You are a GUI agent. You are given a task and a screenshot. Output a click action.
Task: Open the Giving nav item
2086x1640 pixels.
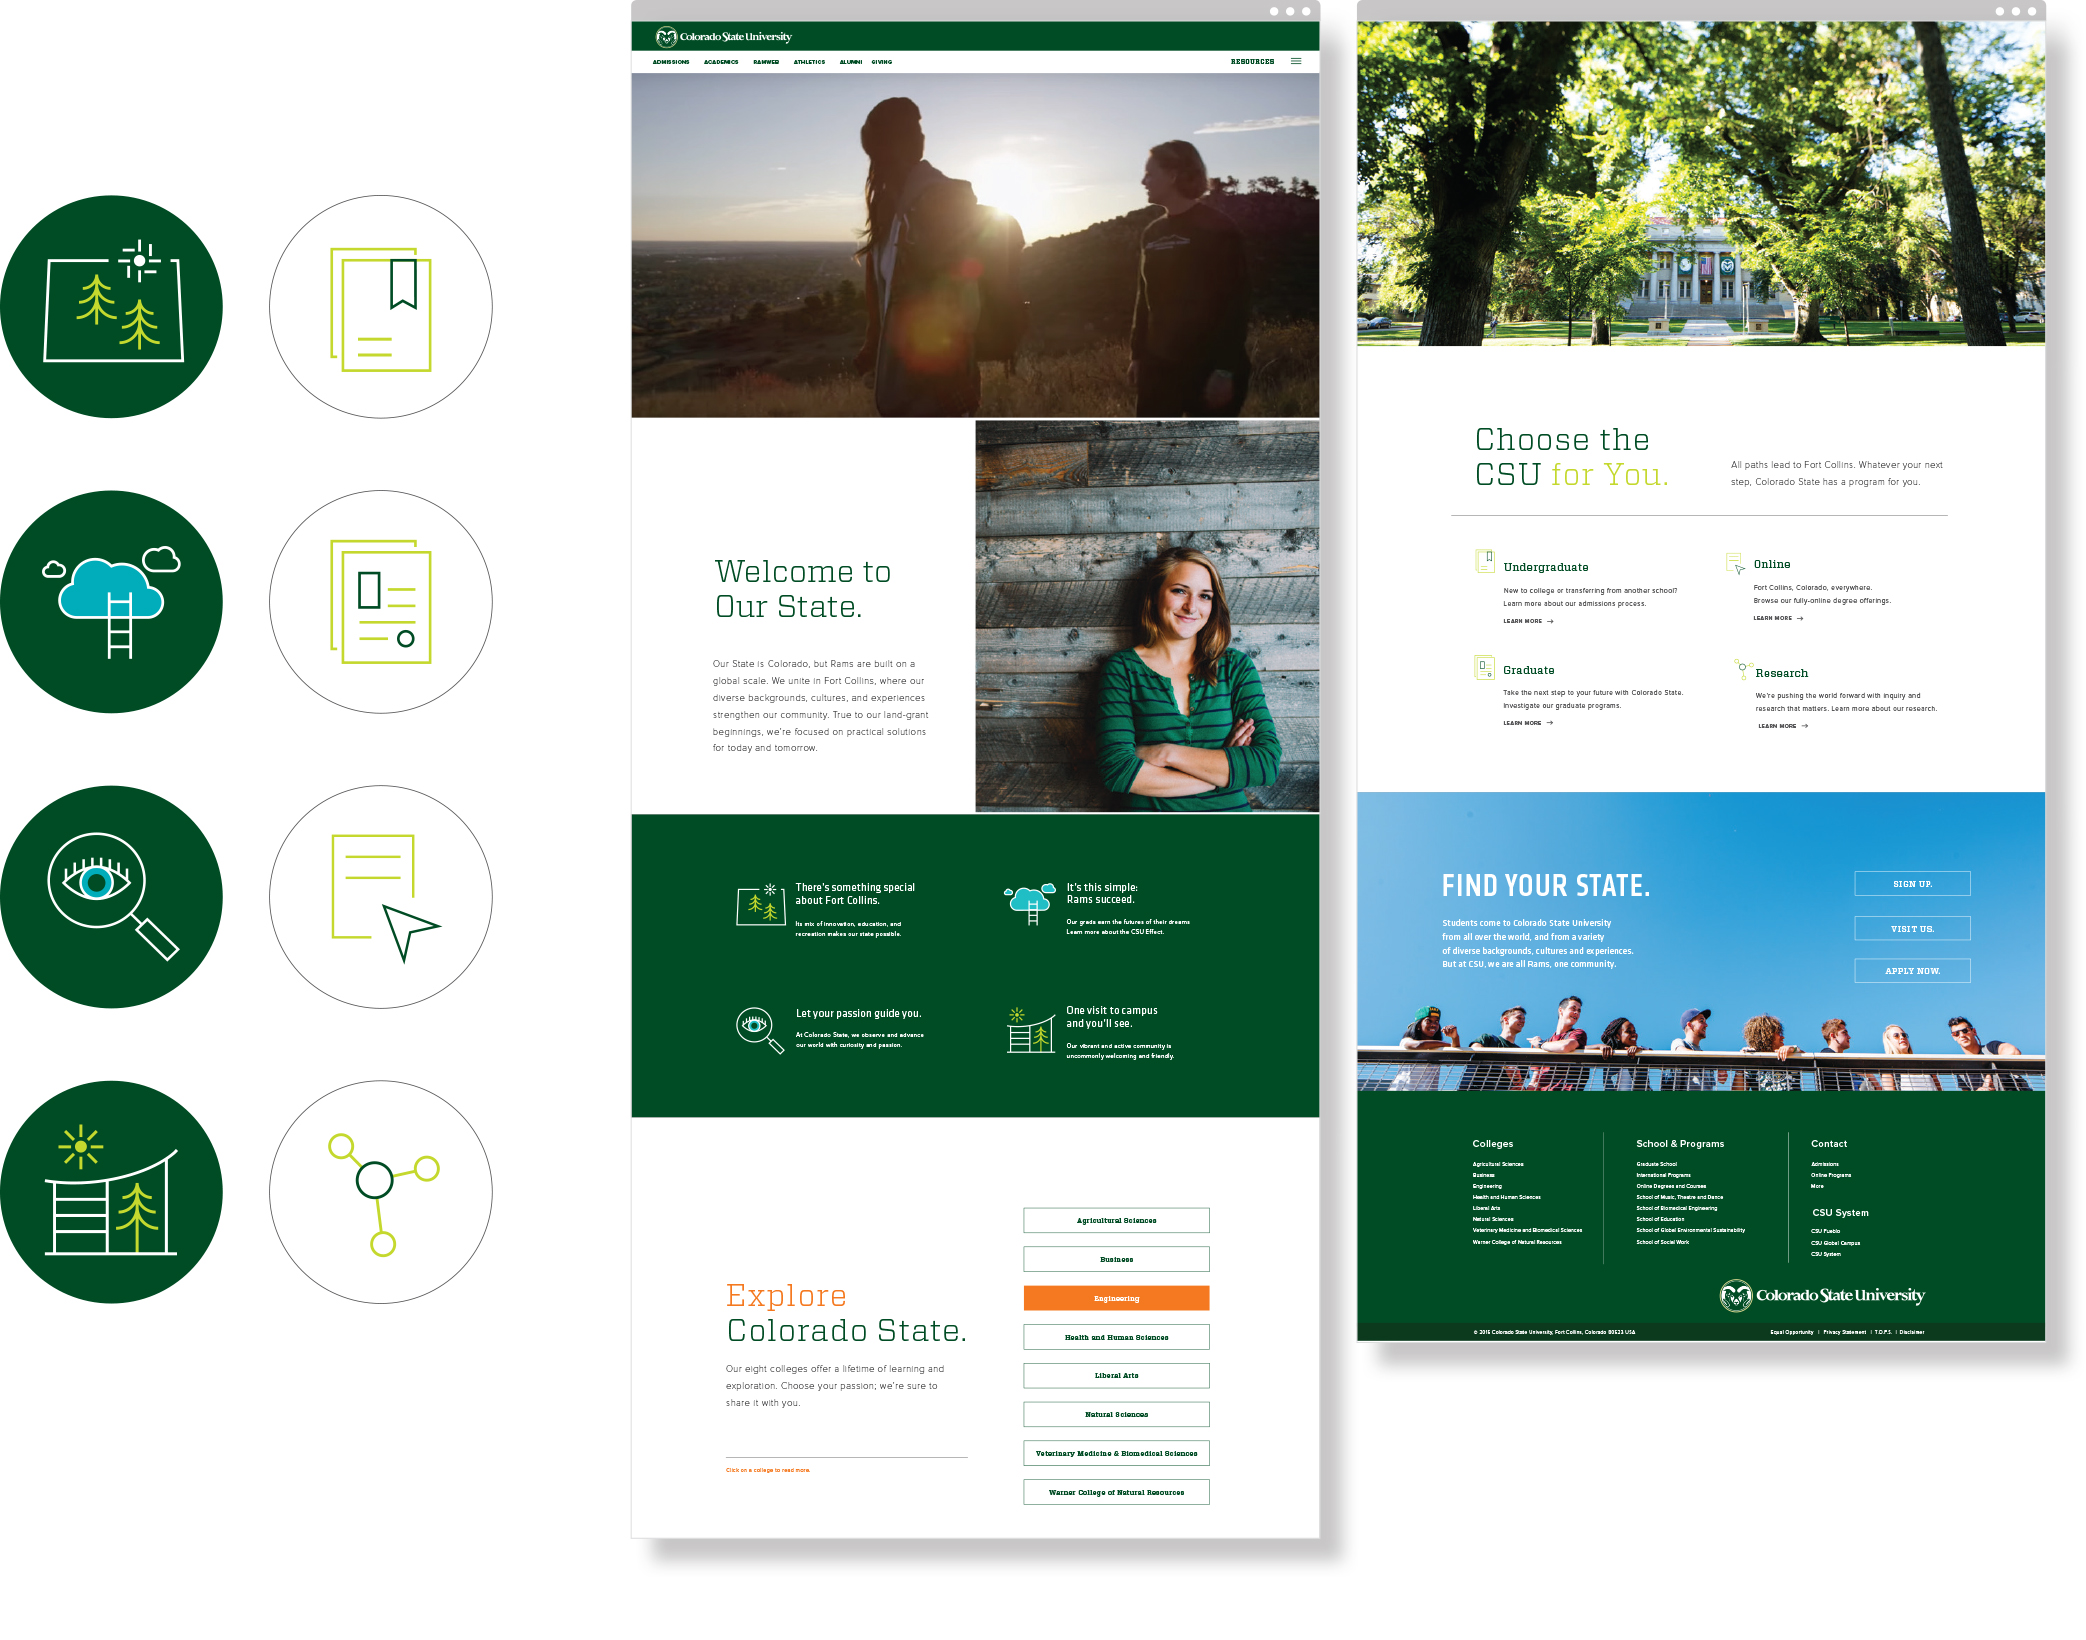pos(881,62)
